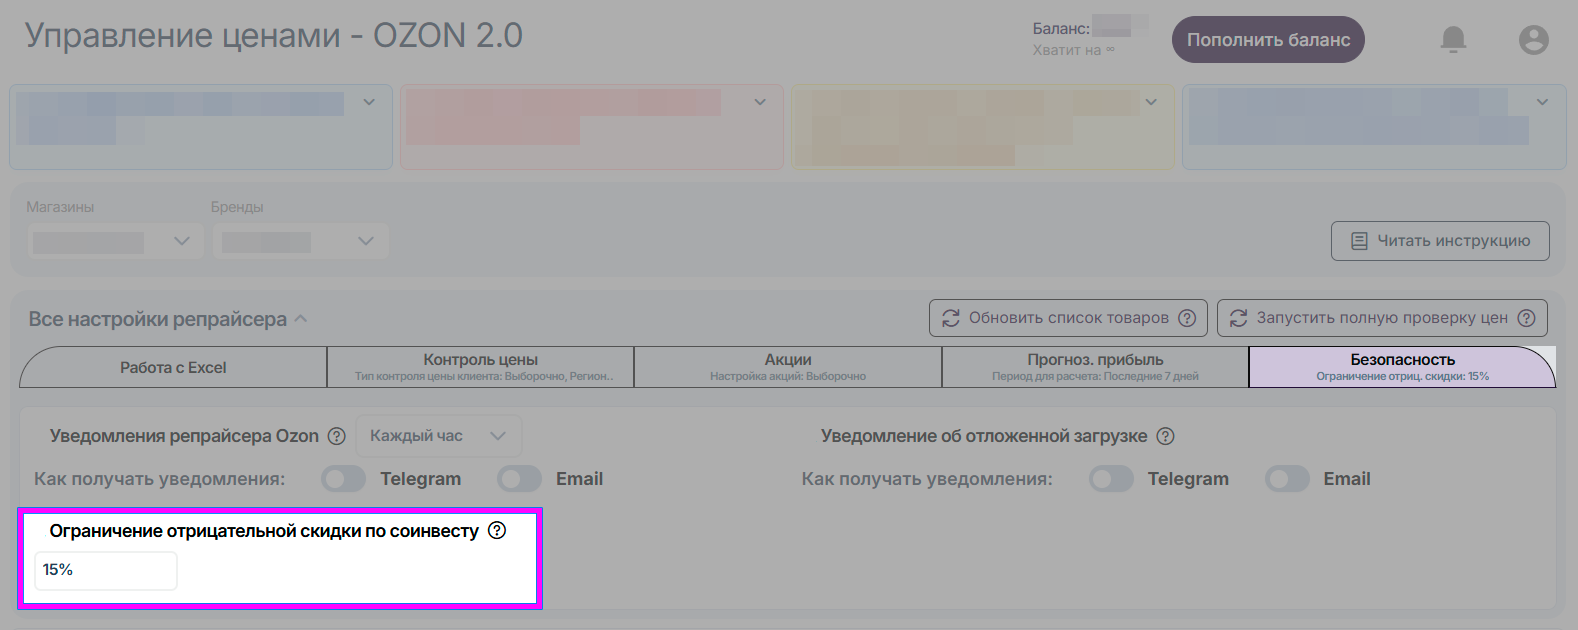
Task: Click help icon next to Обновить список товаров
Action: pos(1187,318)
